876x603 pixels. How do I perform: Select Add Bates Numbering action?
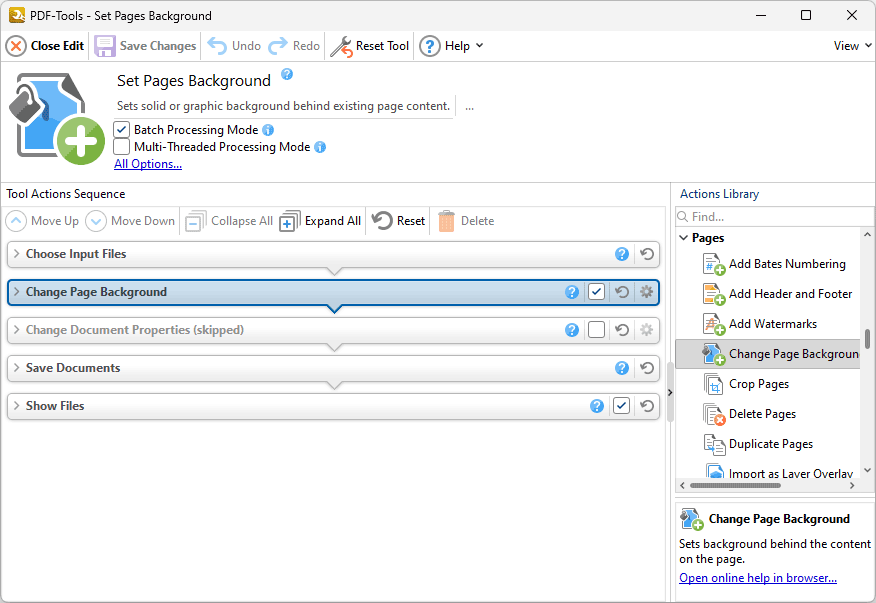click(774, 264)
